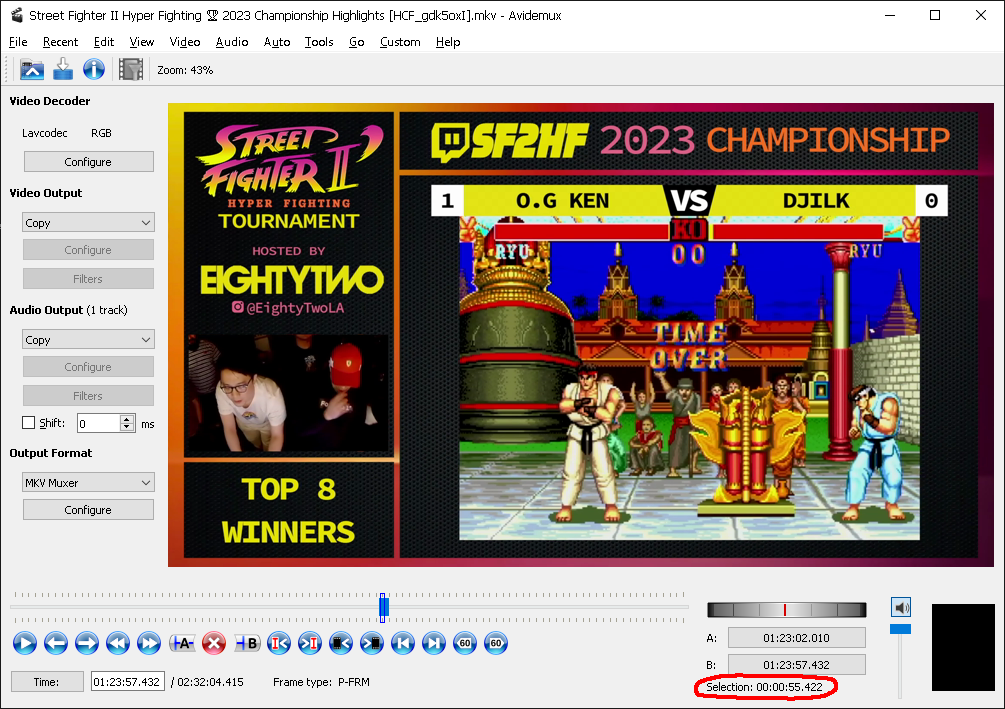
Task: Click the current time input field
Action: [128, 682]
